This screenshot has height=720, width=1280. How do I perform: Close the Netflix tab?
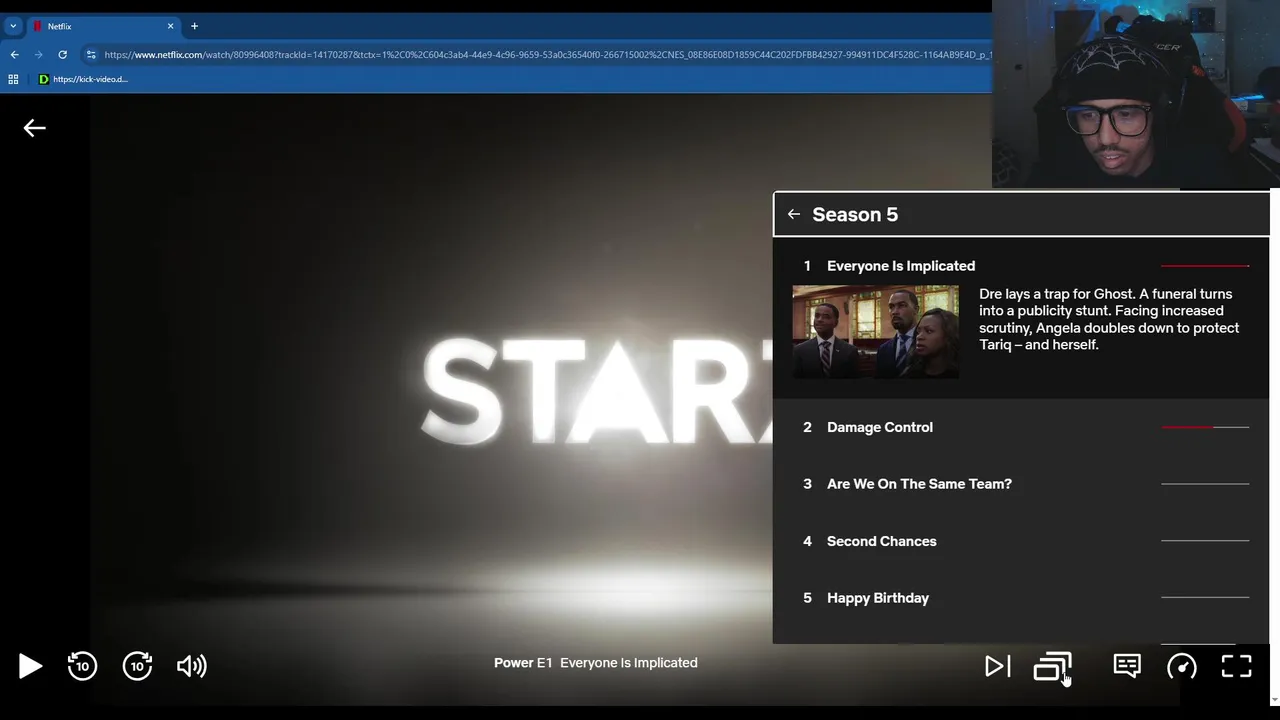tap(170, 26)
